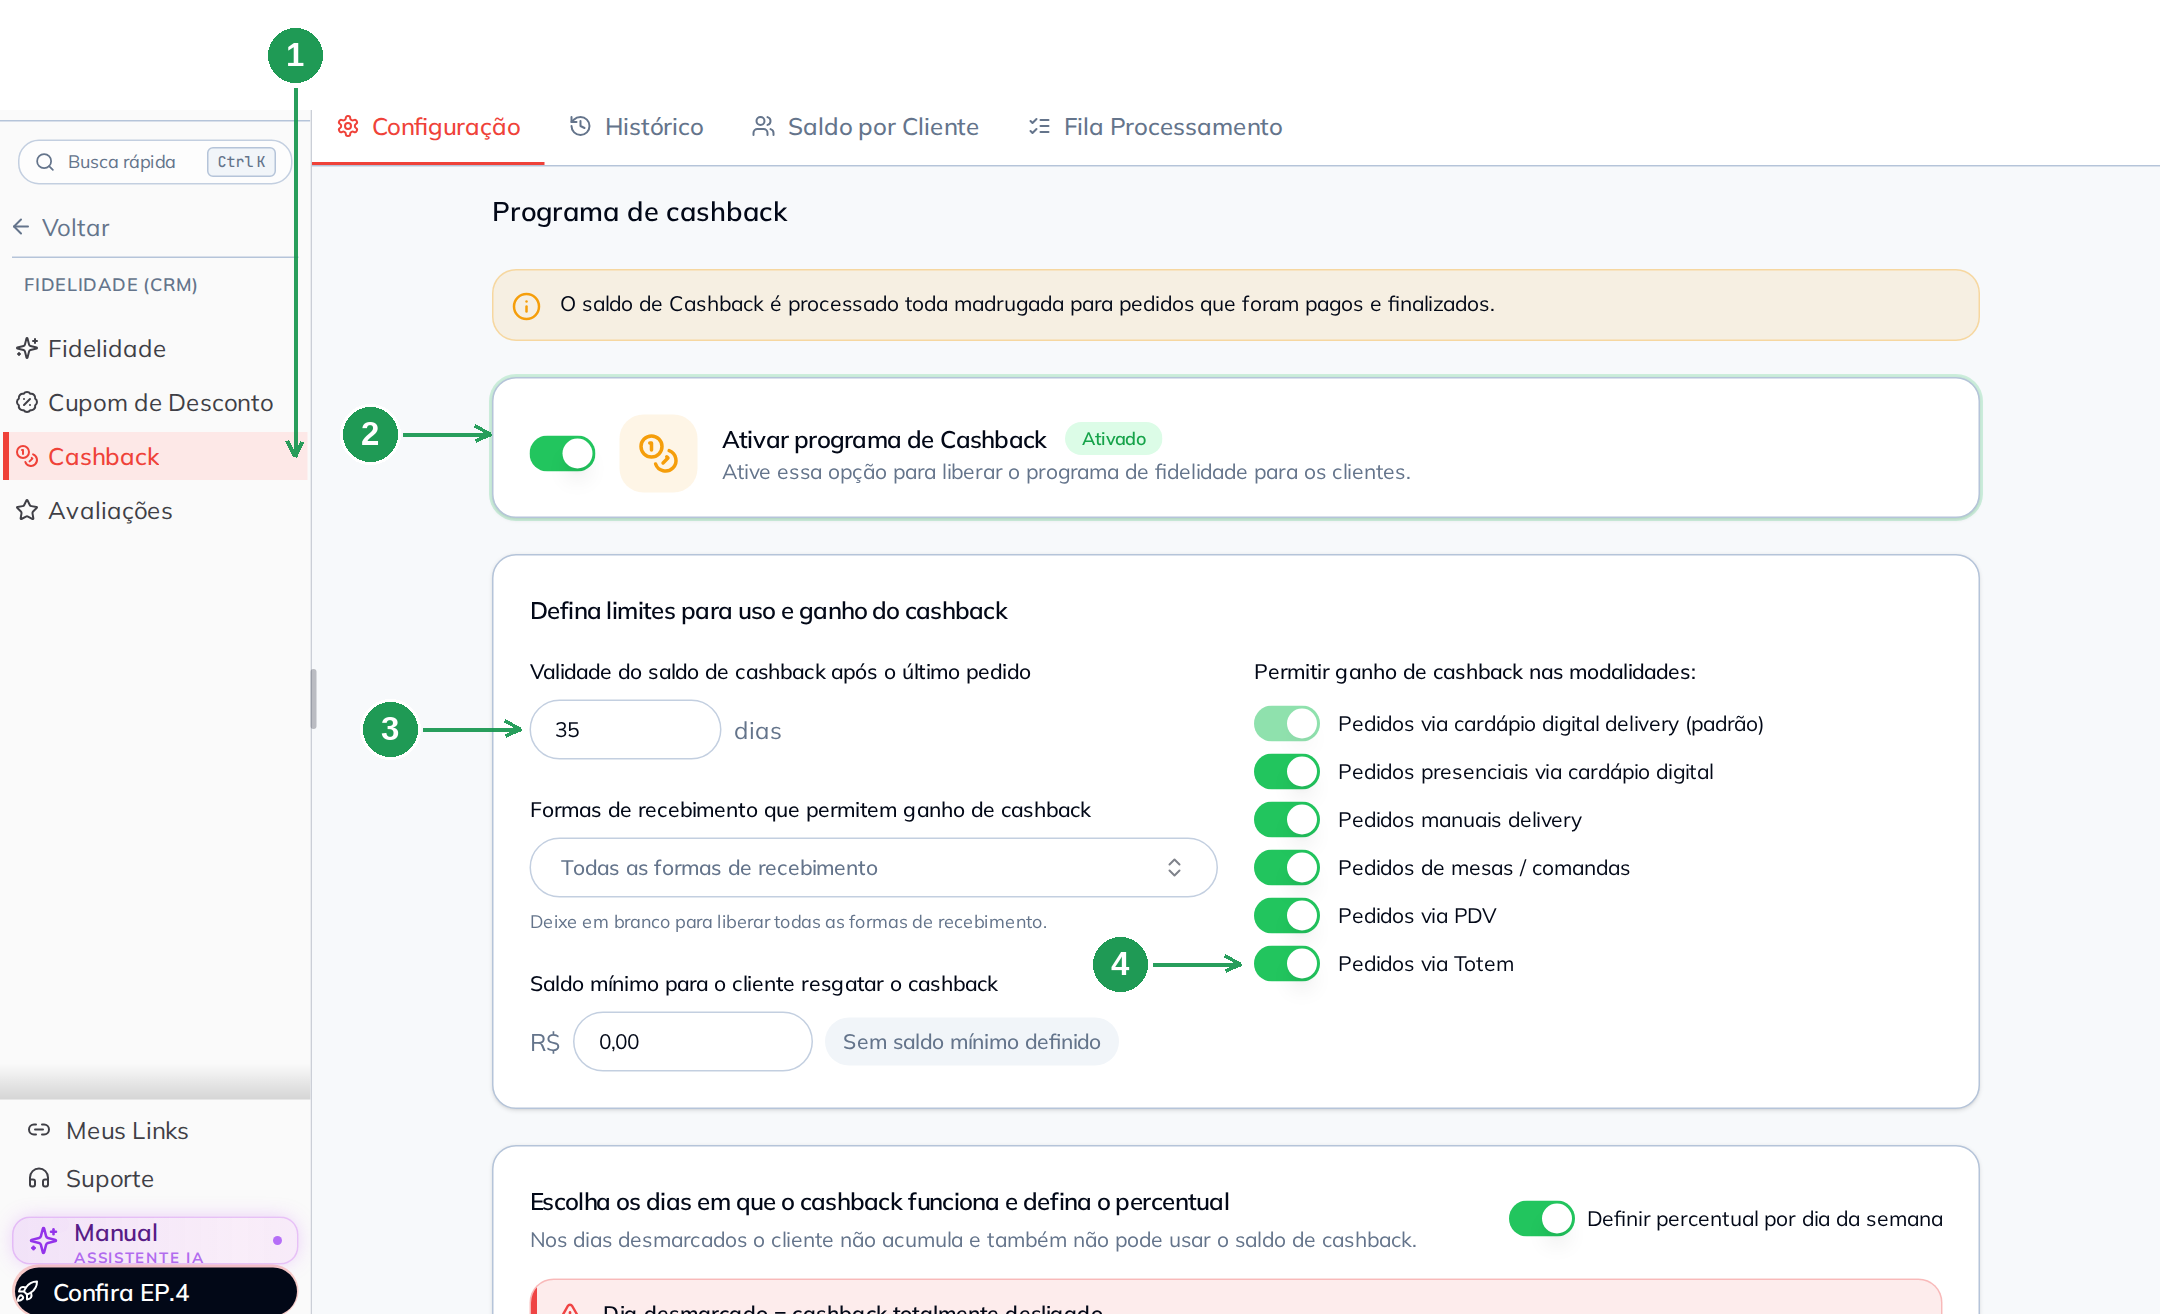
Task: Click the Voltar link
Action: point(62,227)
